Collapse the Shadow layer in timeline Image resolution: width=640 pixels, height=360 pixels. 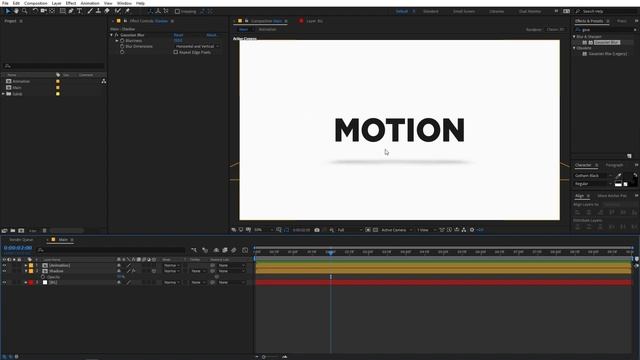tap(26, 271)
